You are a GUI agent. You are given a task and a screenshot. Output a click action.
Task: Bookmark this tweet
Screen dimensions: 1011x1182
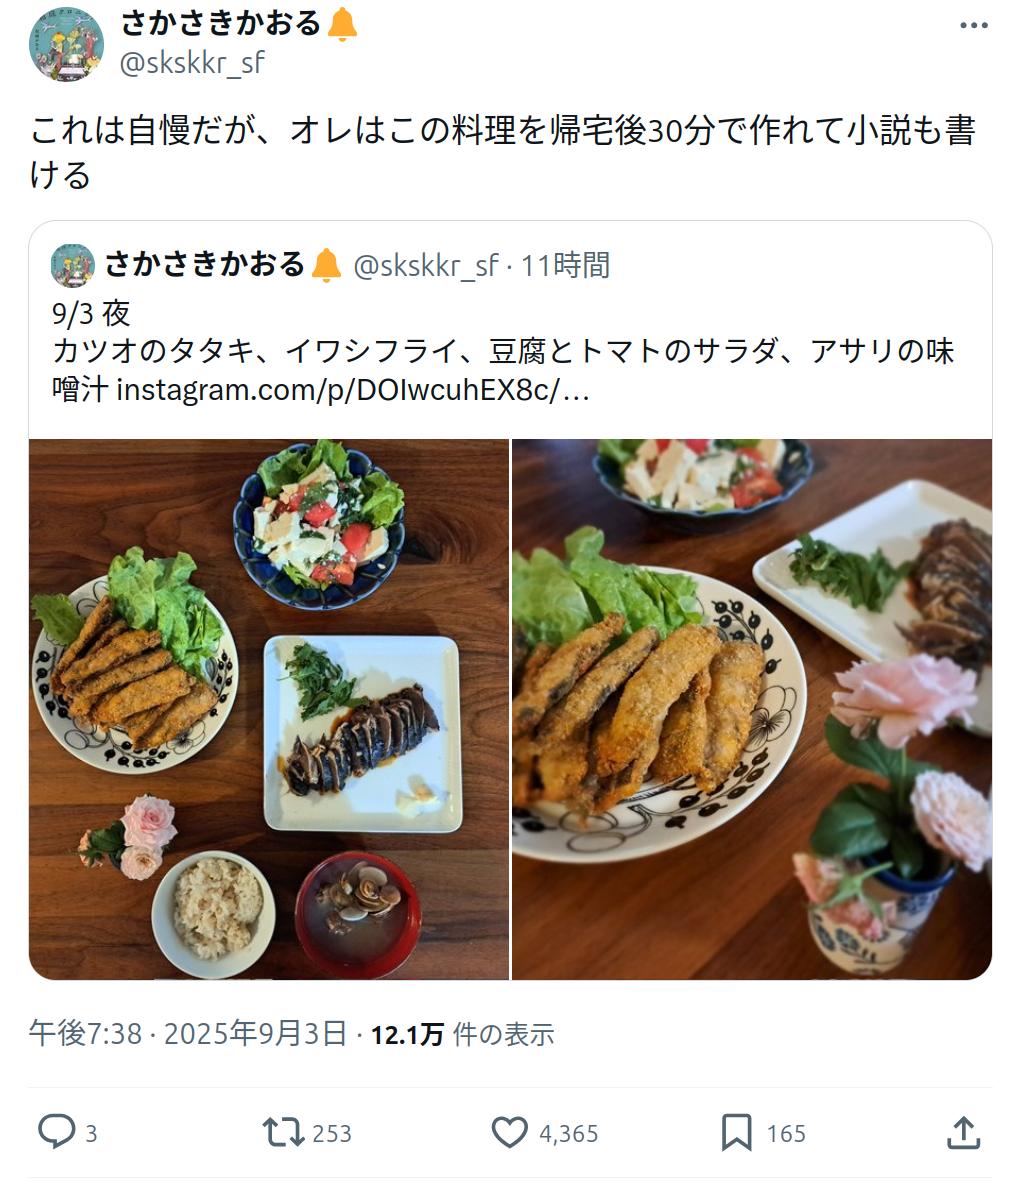tap(737, 1132)
